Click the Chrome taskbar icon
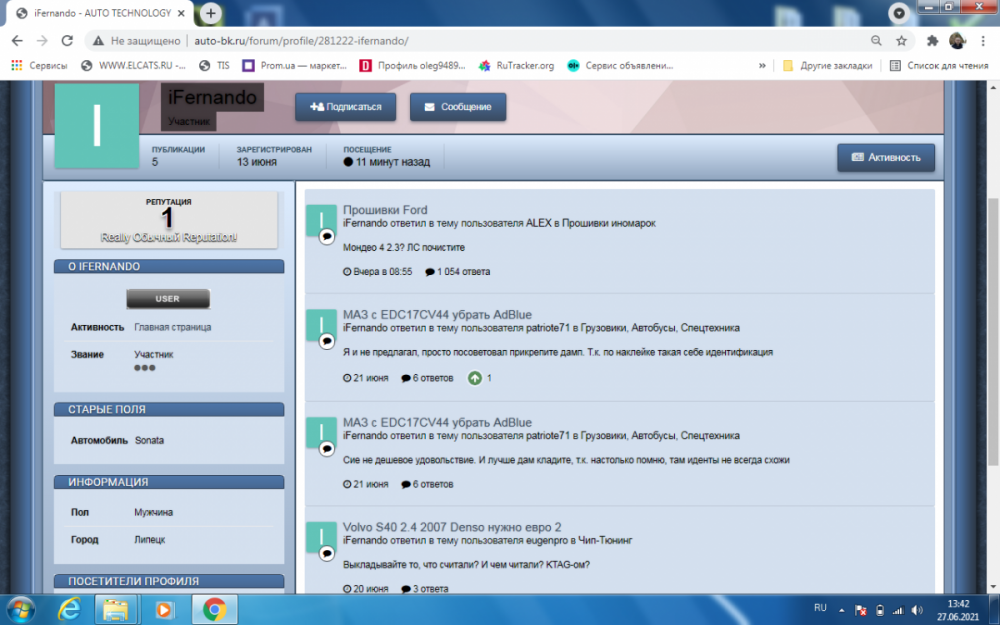 pyautogui.click(x=214, y=610)
